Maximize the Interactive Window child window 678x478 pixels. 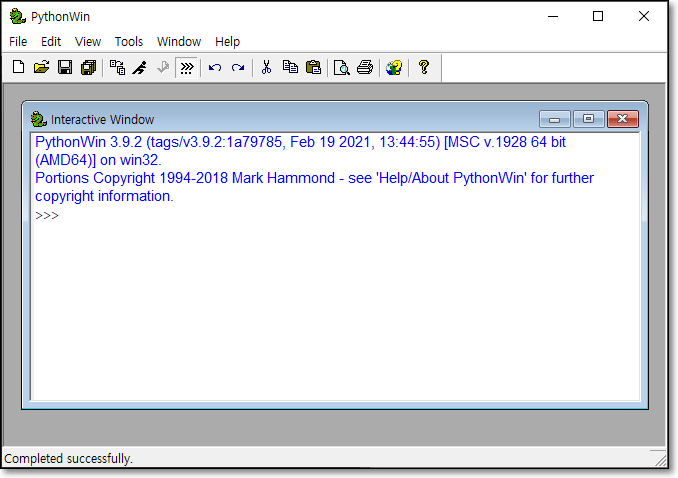click(x=588, y=119)
